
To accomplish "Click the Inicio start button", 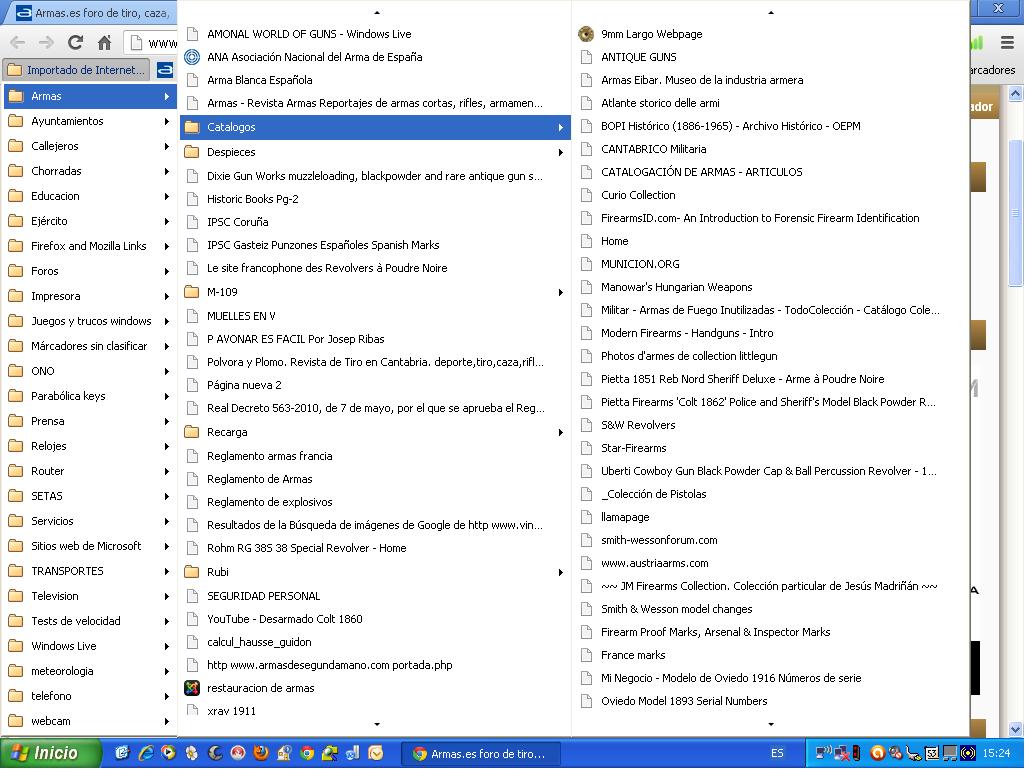I will [50, 753].
